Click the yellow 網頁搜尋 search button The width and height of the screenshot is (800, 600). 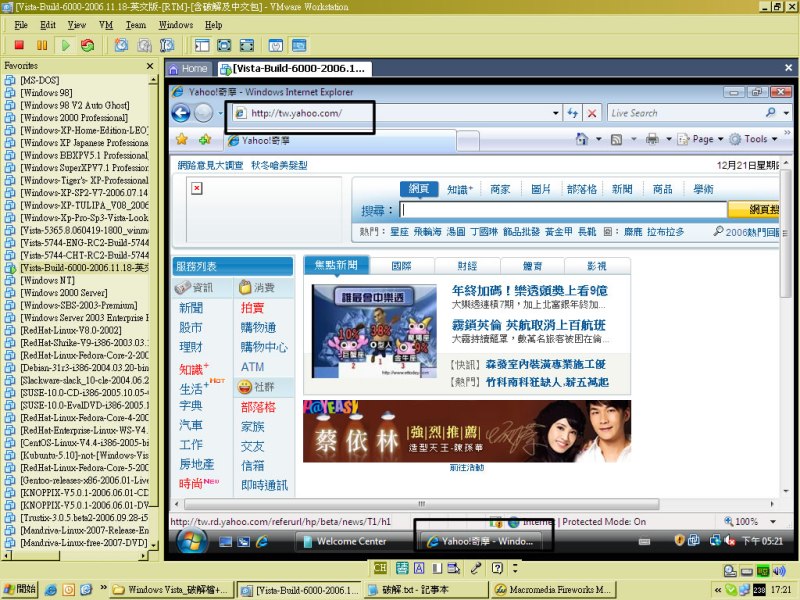(x=754, y=210)
